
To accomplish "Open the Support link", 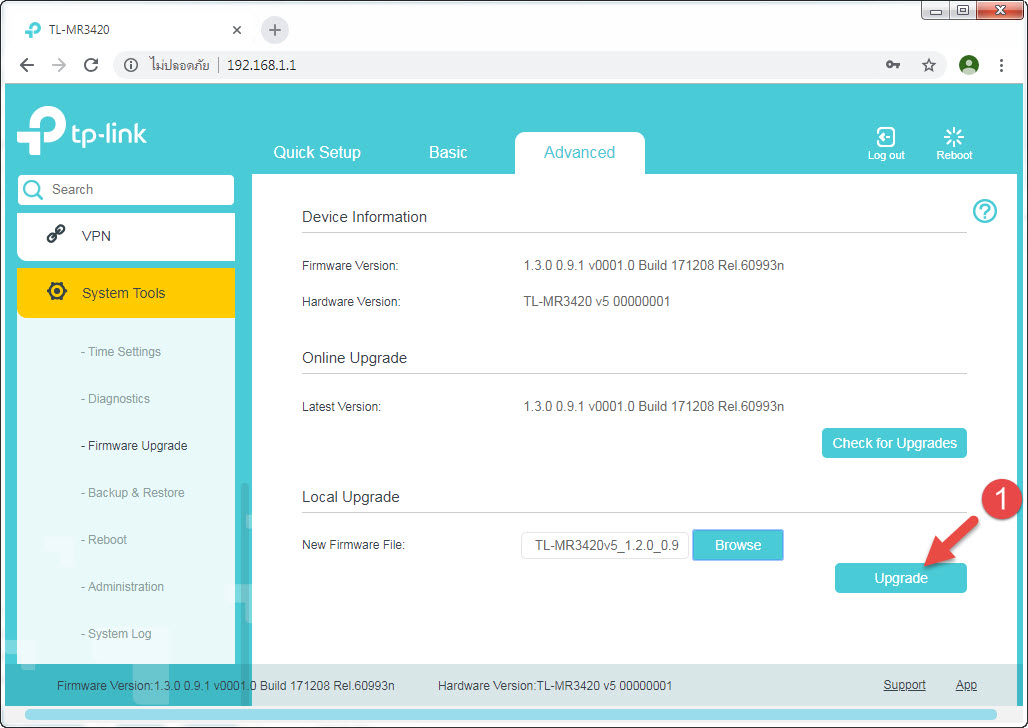I will [904, 685].
